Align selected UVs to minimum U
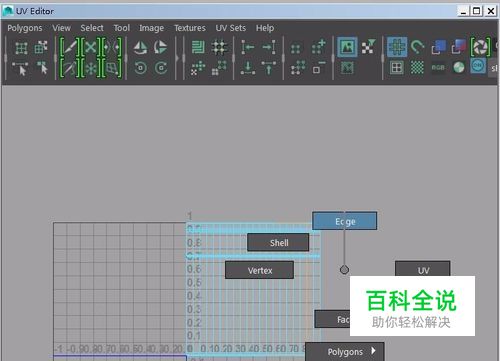 [x=248, y=47]
